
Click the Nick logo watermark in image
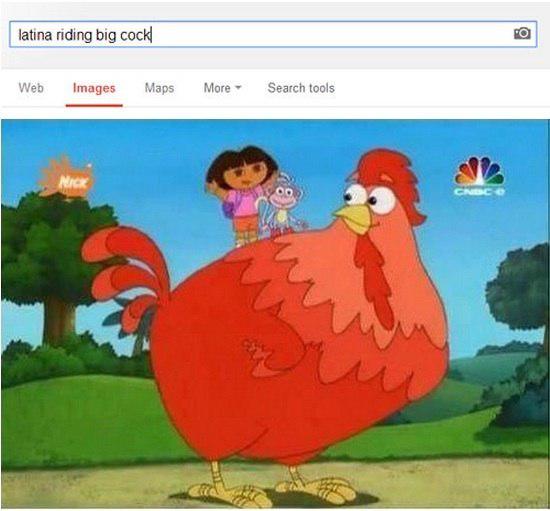66,177
